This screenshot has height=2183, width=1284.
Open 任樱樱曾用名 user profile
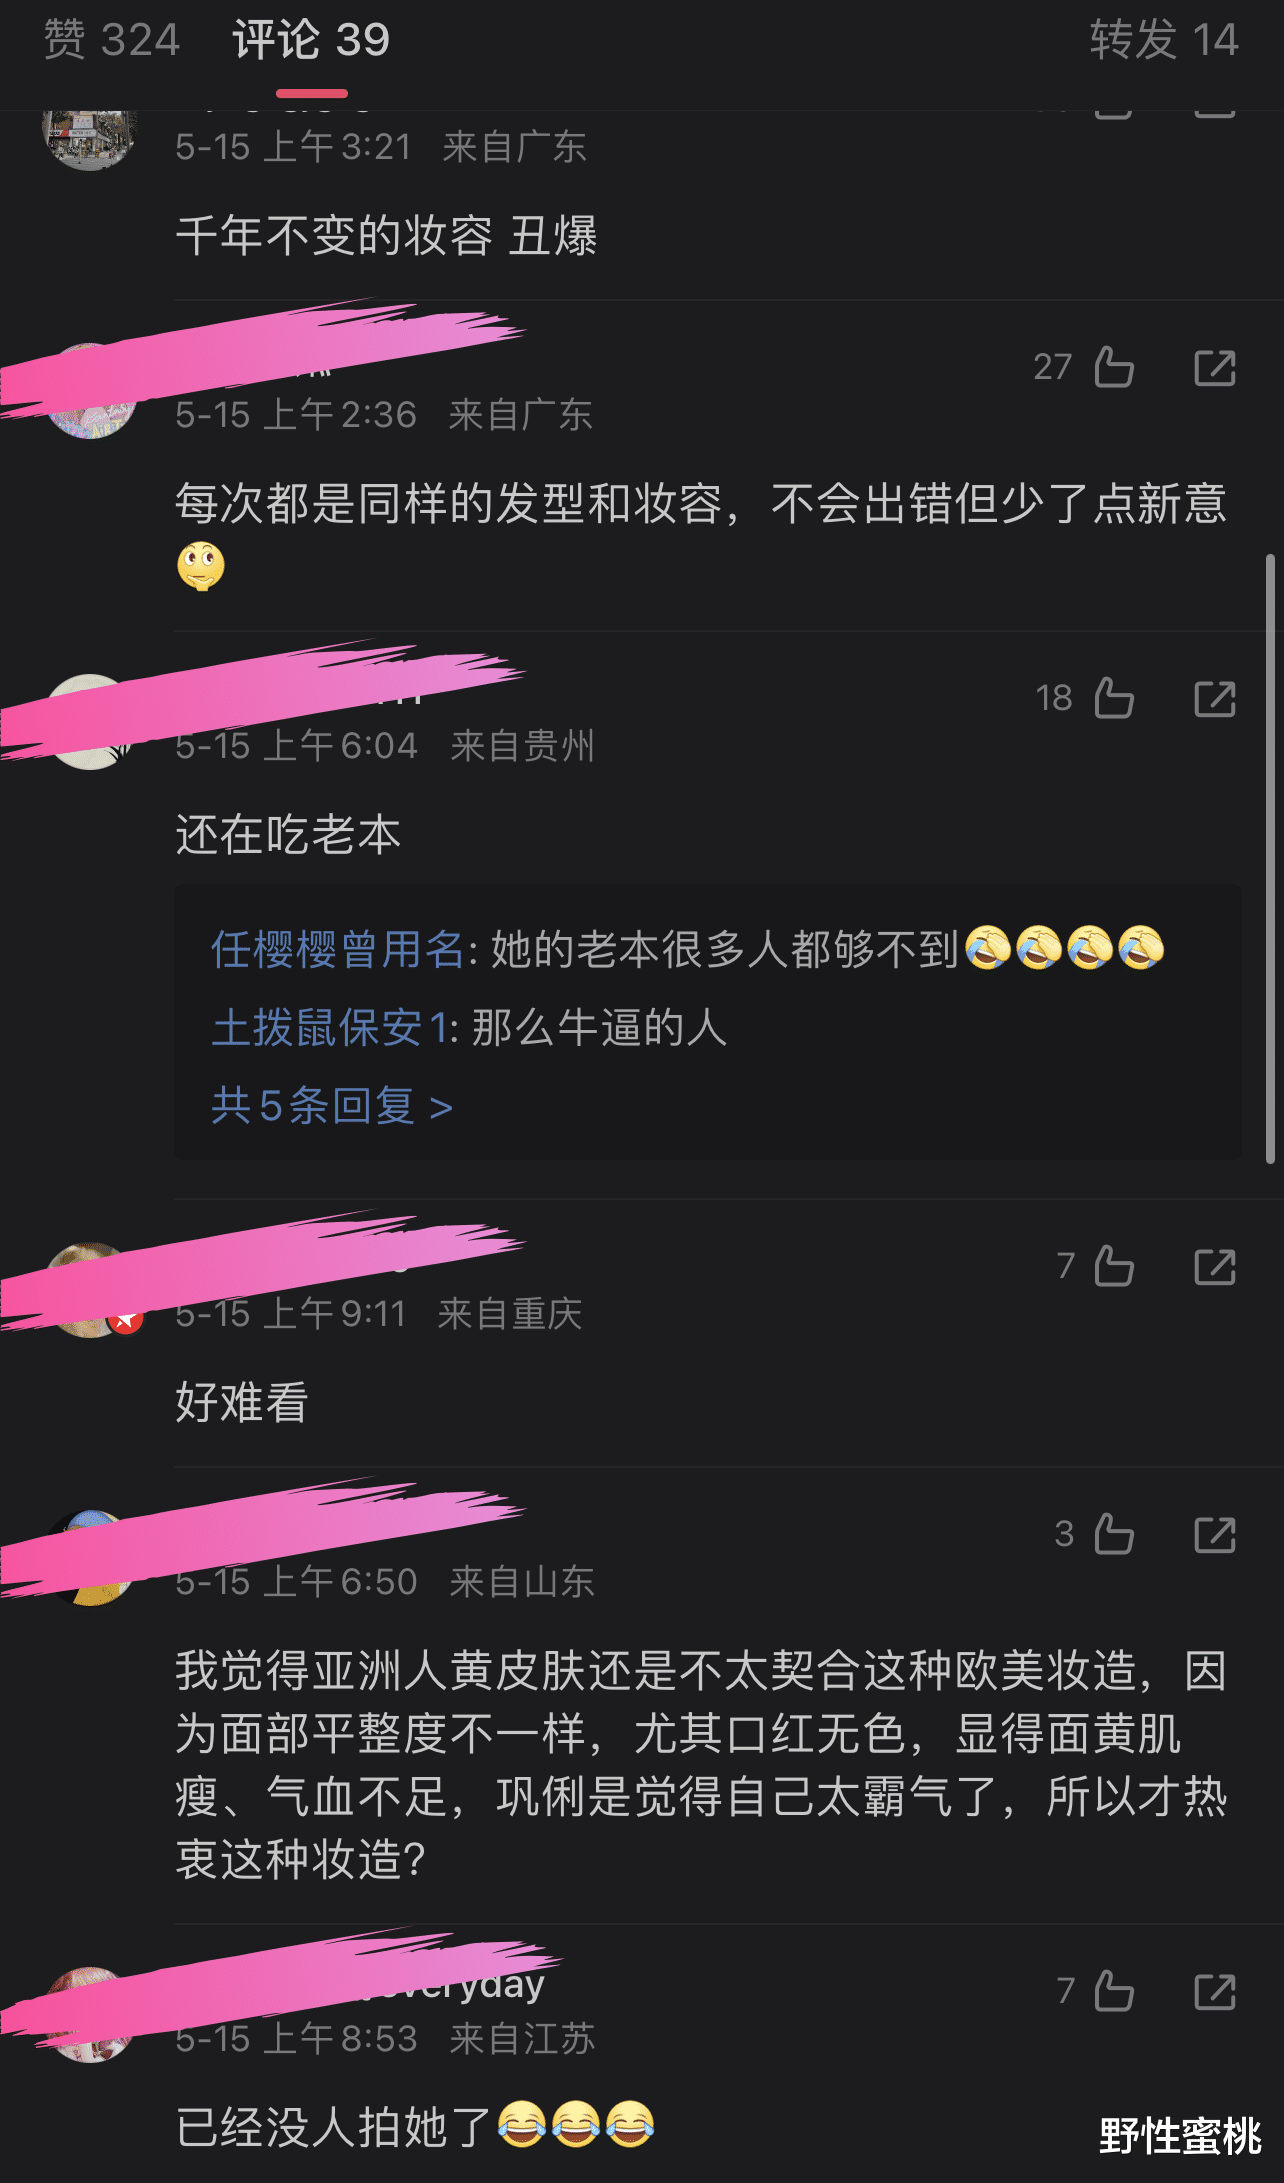[337, 949]
